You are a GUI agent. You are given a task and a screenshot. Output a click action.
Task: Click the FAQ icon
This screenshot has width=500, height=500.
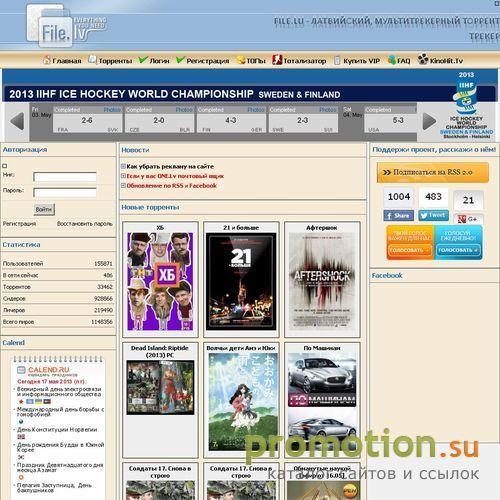[392, 60]
